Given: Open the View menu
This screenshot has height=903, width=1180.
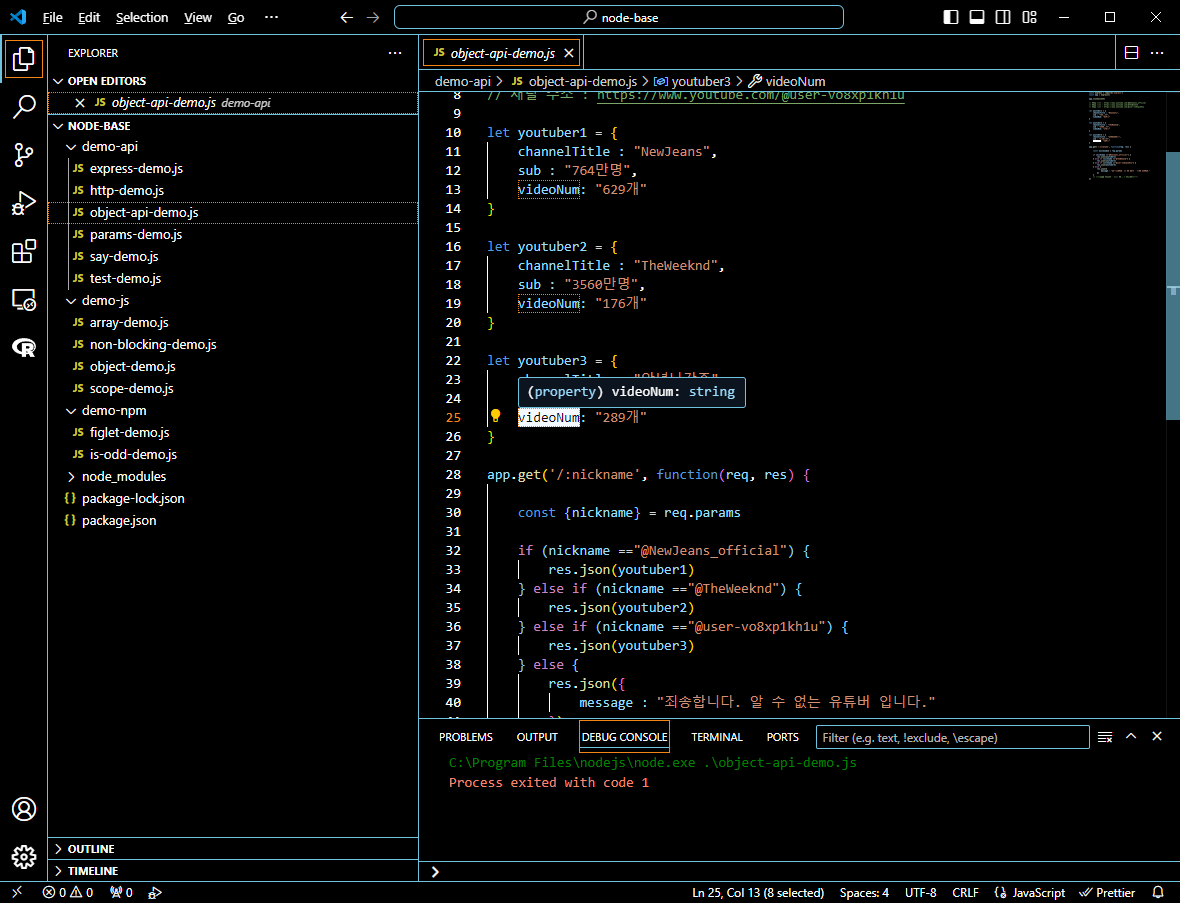Looking at the screenshot, I should click(x=198, y=17).
